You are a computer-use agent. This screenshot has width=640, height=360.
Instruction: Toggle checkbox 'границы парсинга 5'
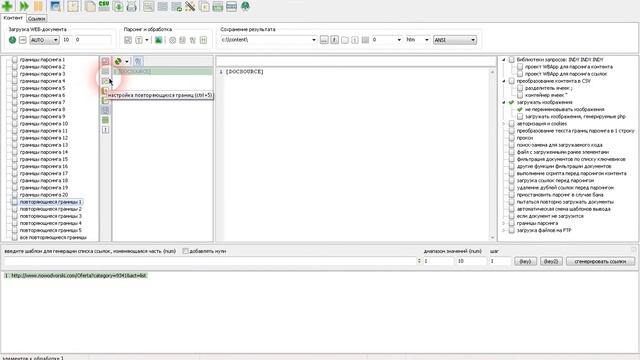[x=15, y=88]
